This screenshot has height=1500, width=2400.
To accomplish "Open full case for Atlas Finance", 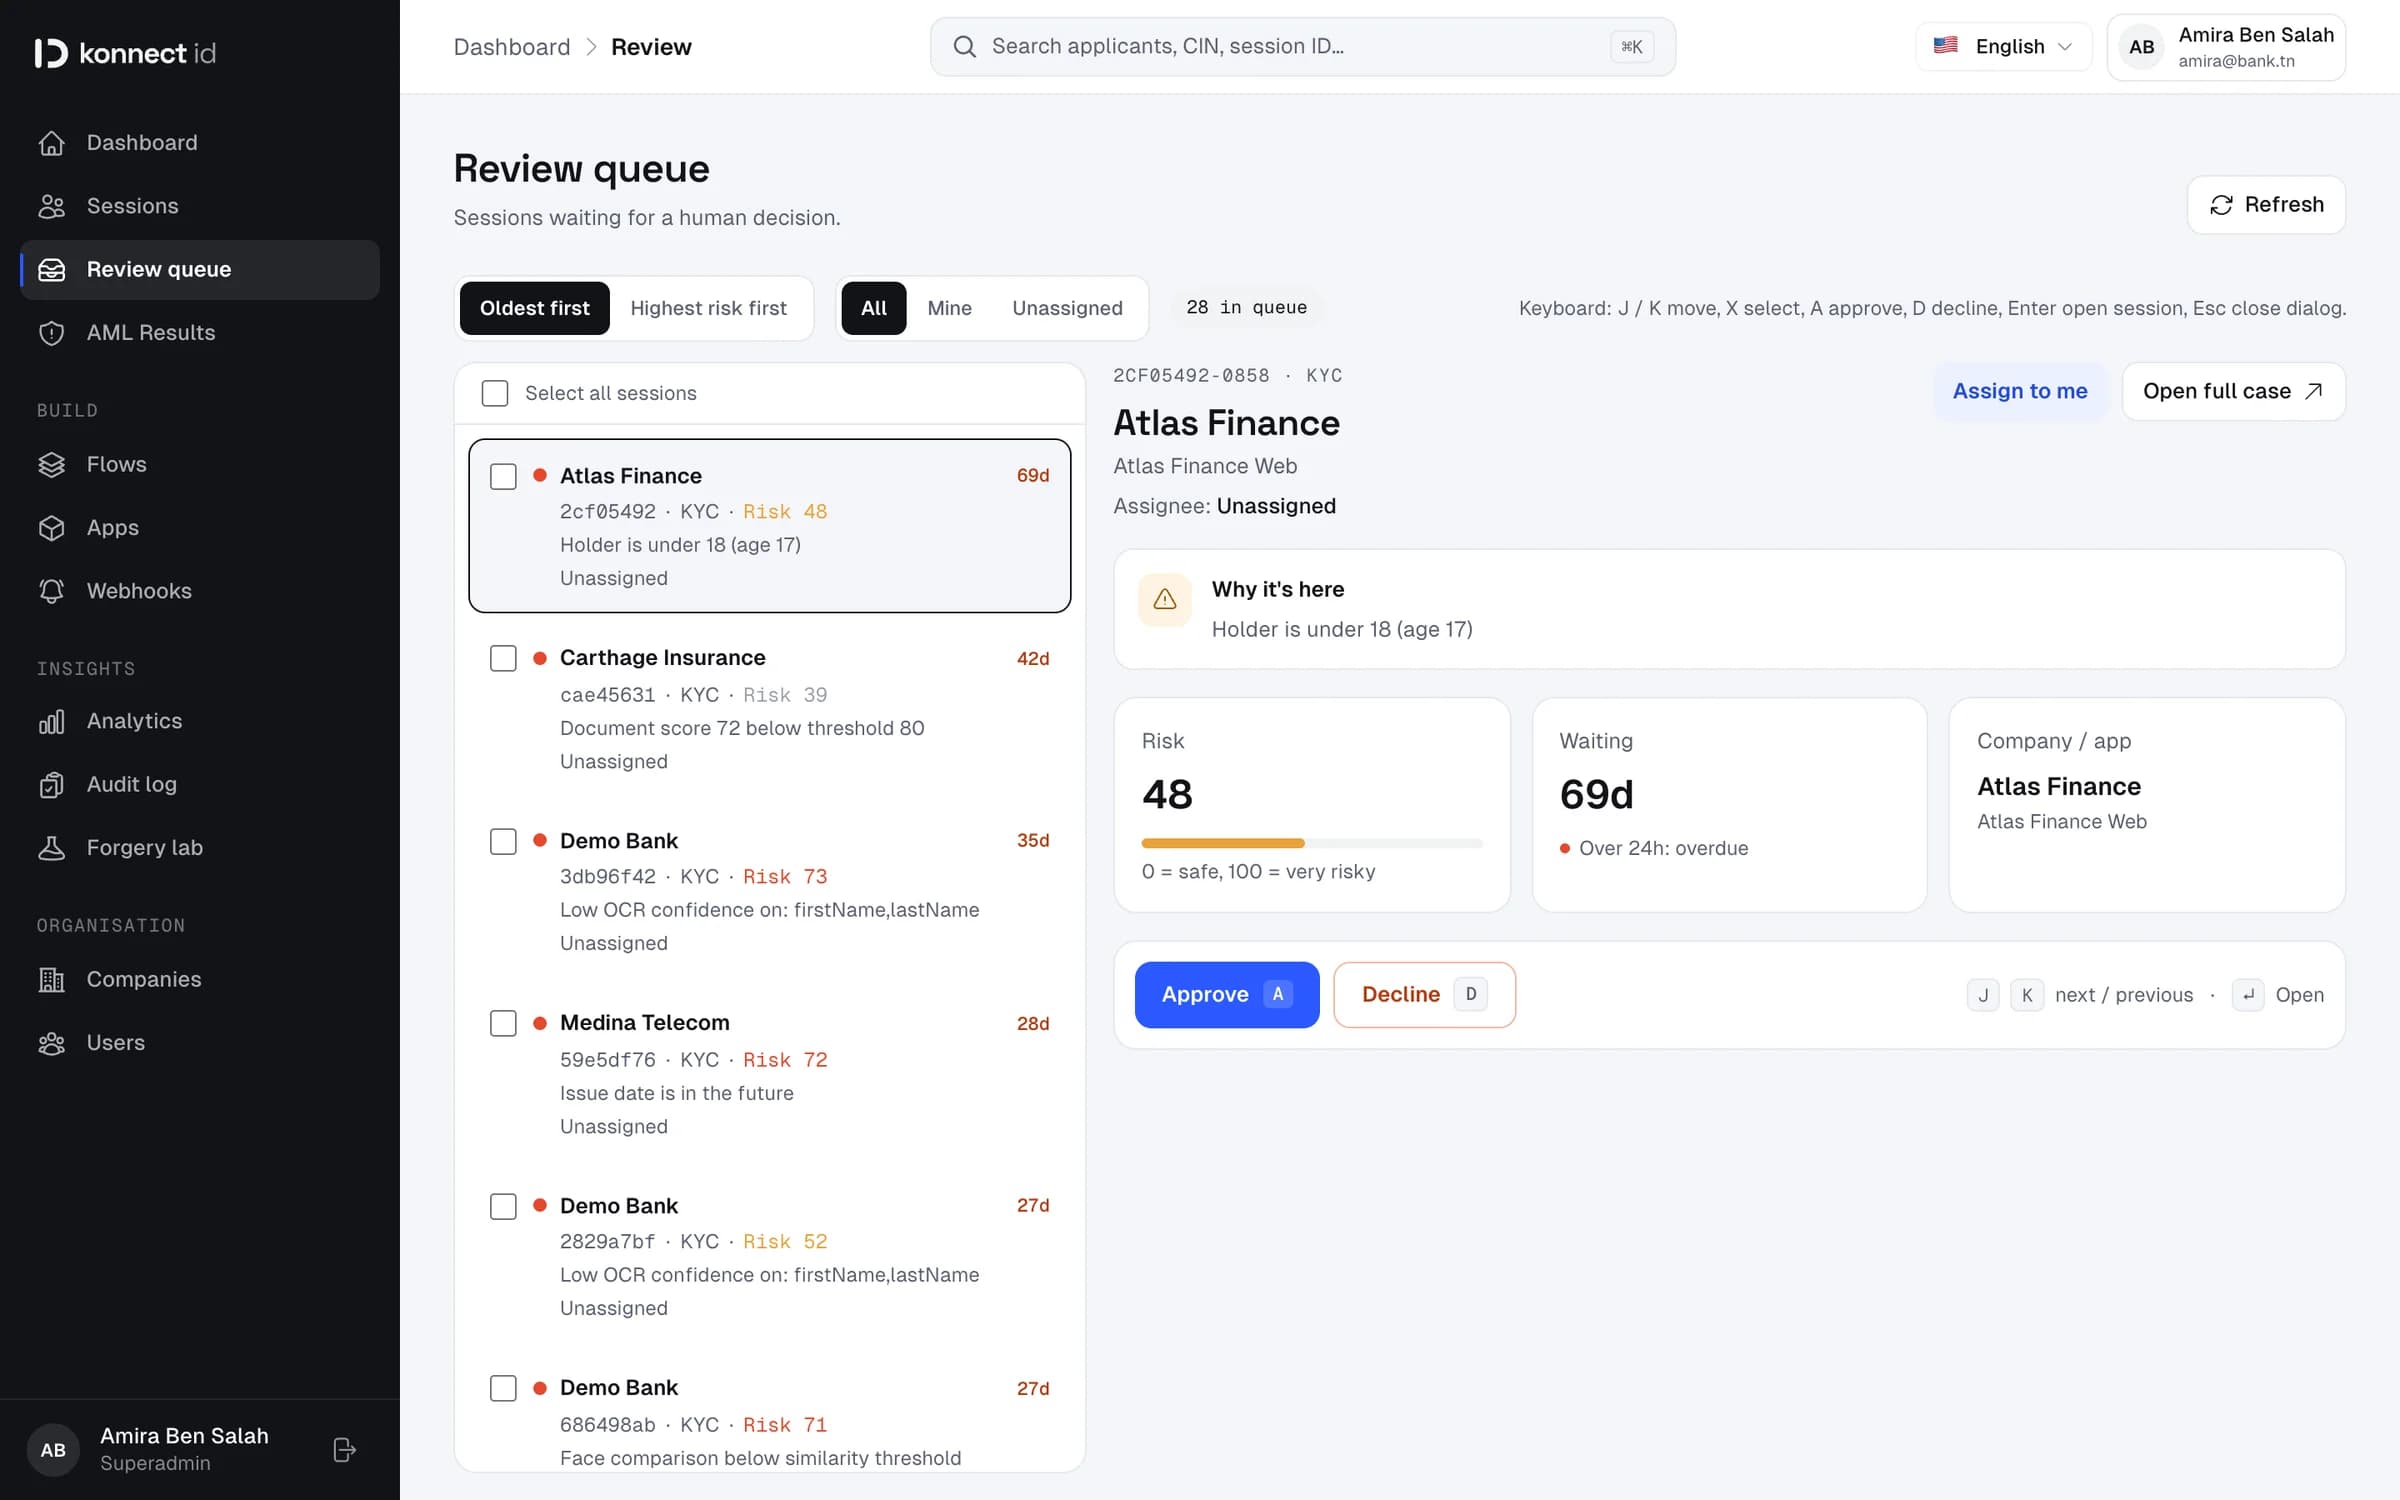I will pos(2233,391).
